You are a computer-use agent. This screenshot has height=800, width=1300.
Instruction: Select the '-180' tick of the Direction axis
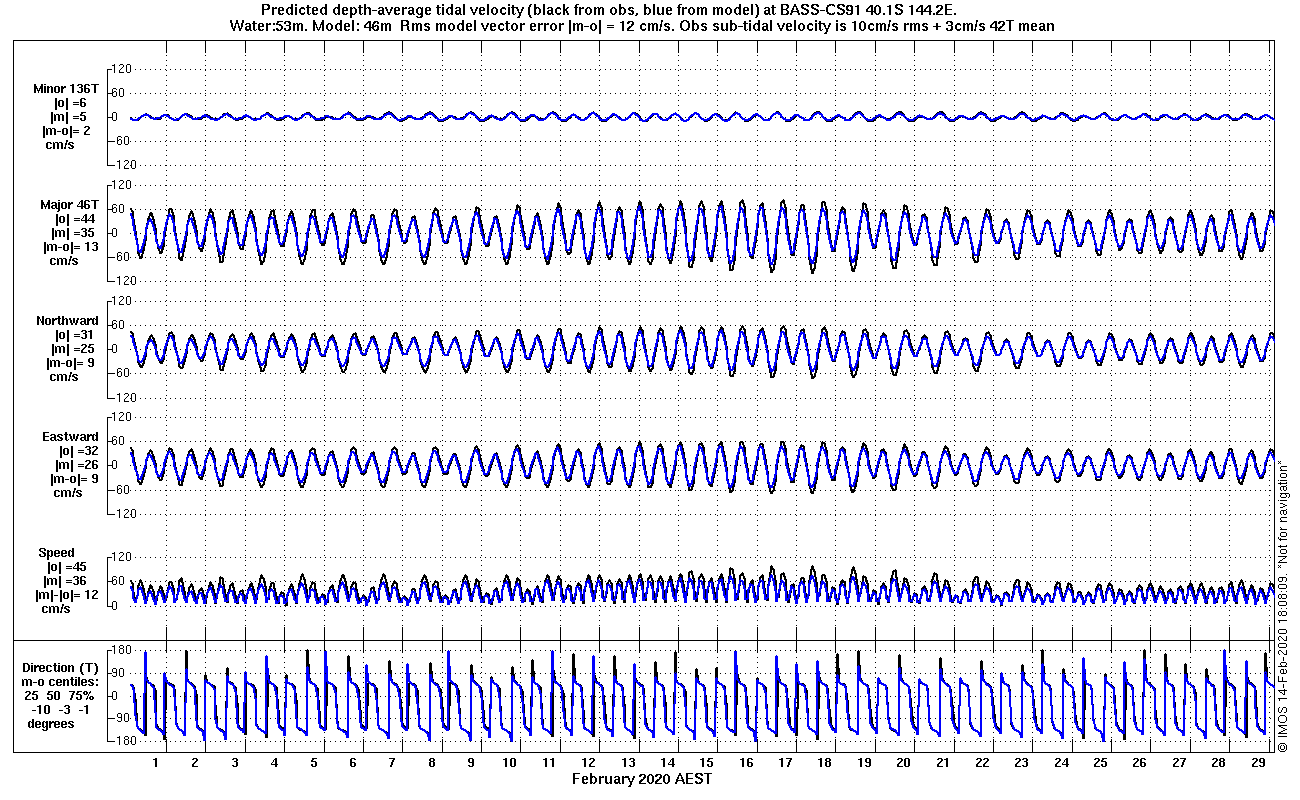coord(120,741)
